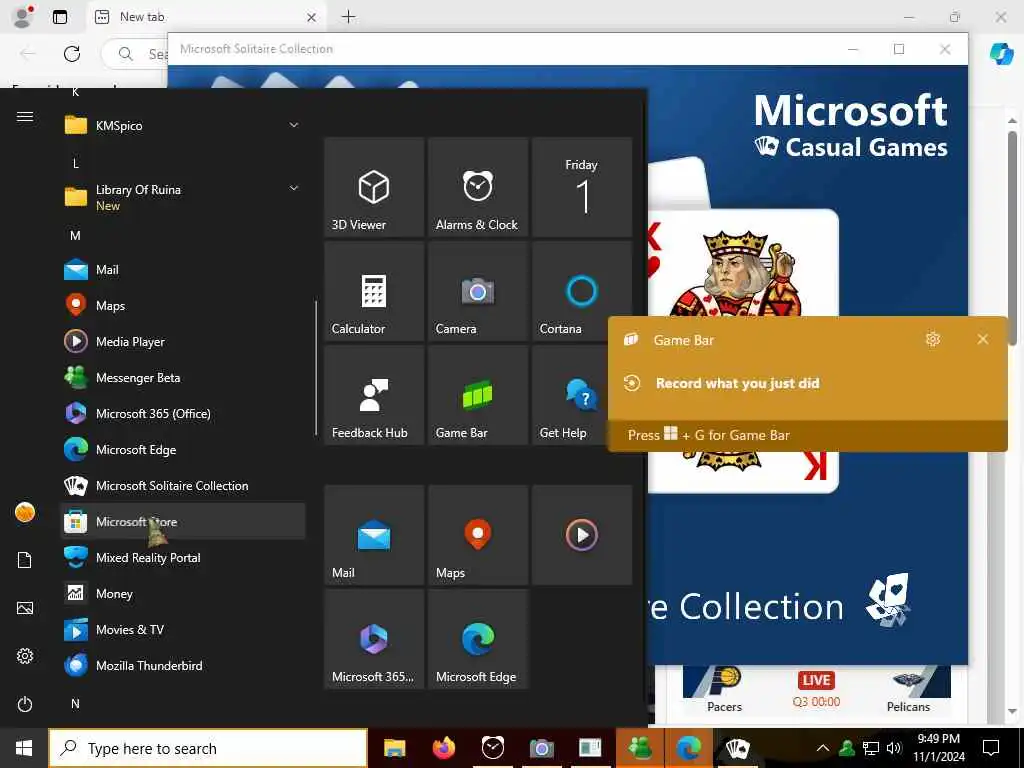
Task: Open the Microsoft 365 tile
Action: coord(374,639)
